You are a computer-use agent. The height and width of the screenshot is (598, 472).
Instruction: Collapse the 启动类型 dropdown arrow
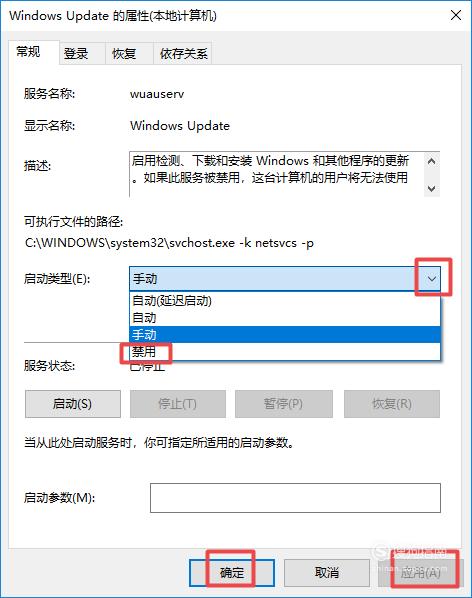coord(432,279)
